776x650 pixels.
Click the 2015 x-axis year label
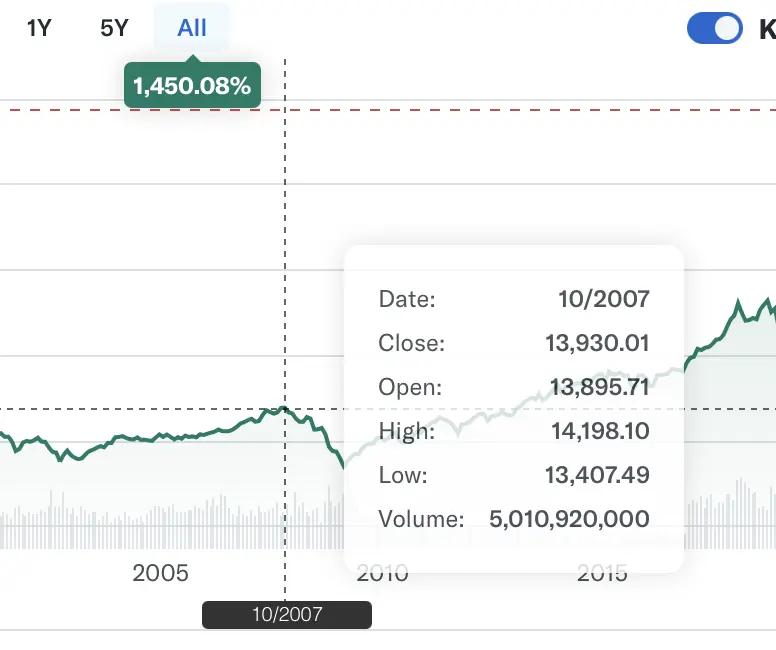(602, 573)
